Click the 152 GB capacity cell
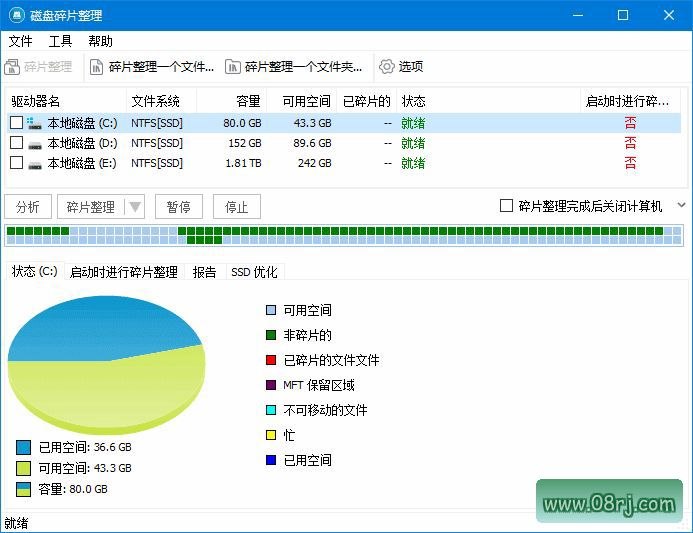This screenshot has height=533, width=693. click(245, 143)
